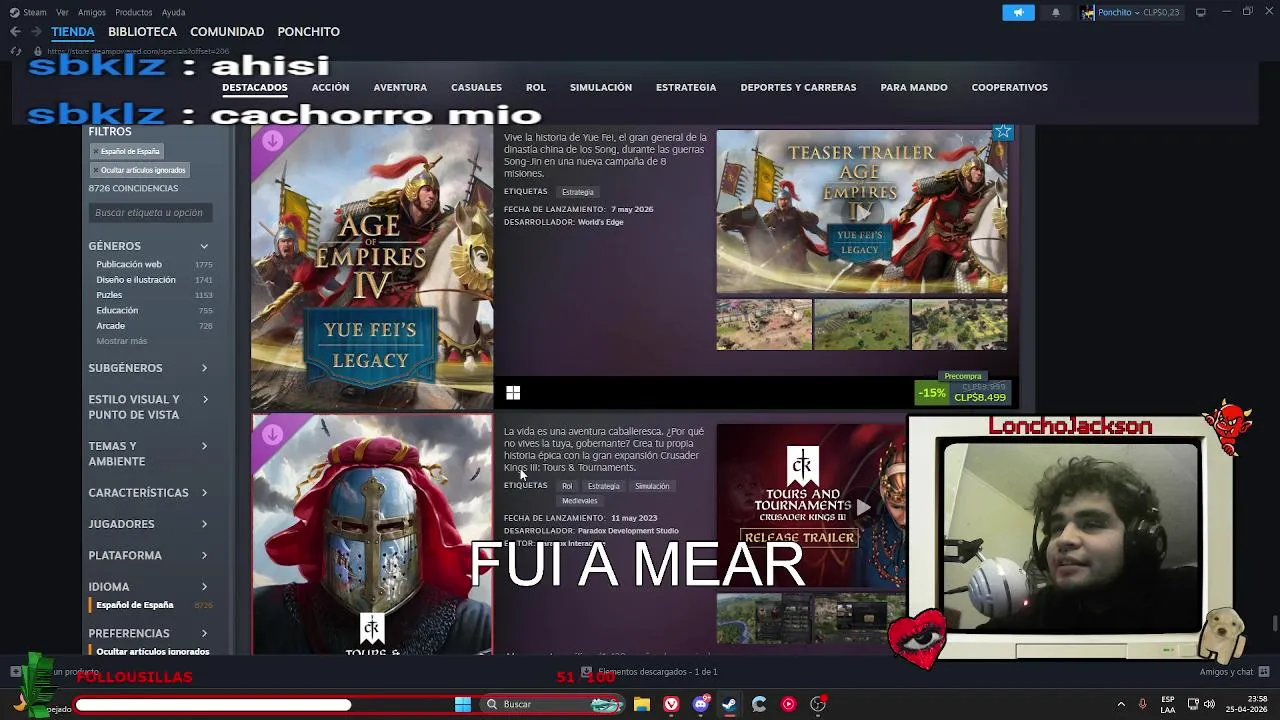Click the Rol tag on Crusader Kings
The image size is (1280, 720).
click(567, 486)
